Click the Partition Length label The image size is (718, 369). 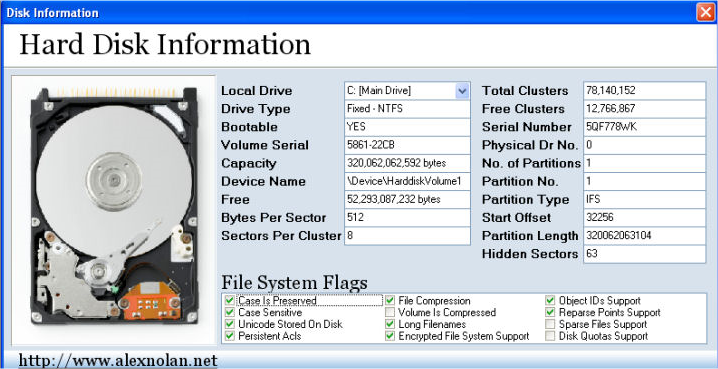[530, 236]
